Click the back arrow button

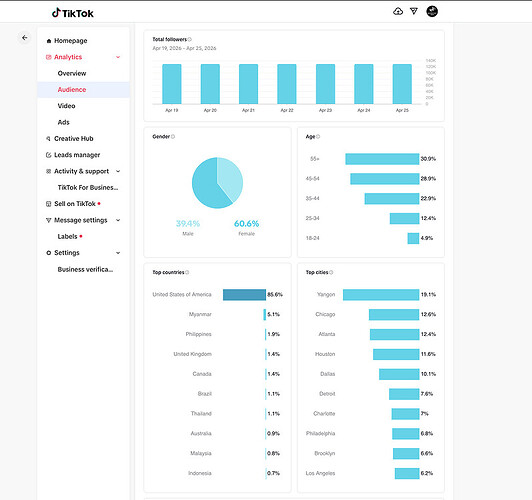[x=24, y=38]
